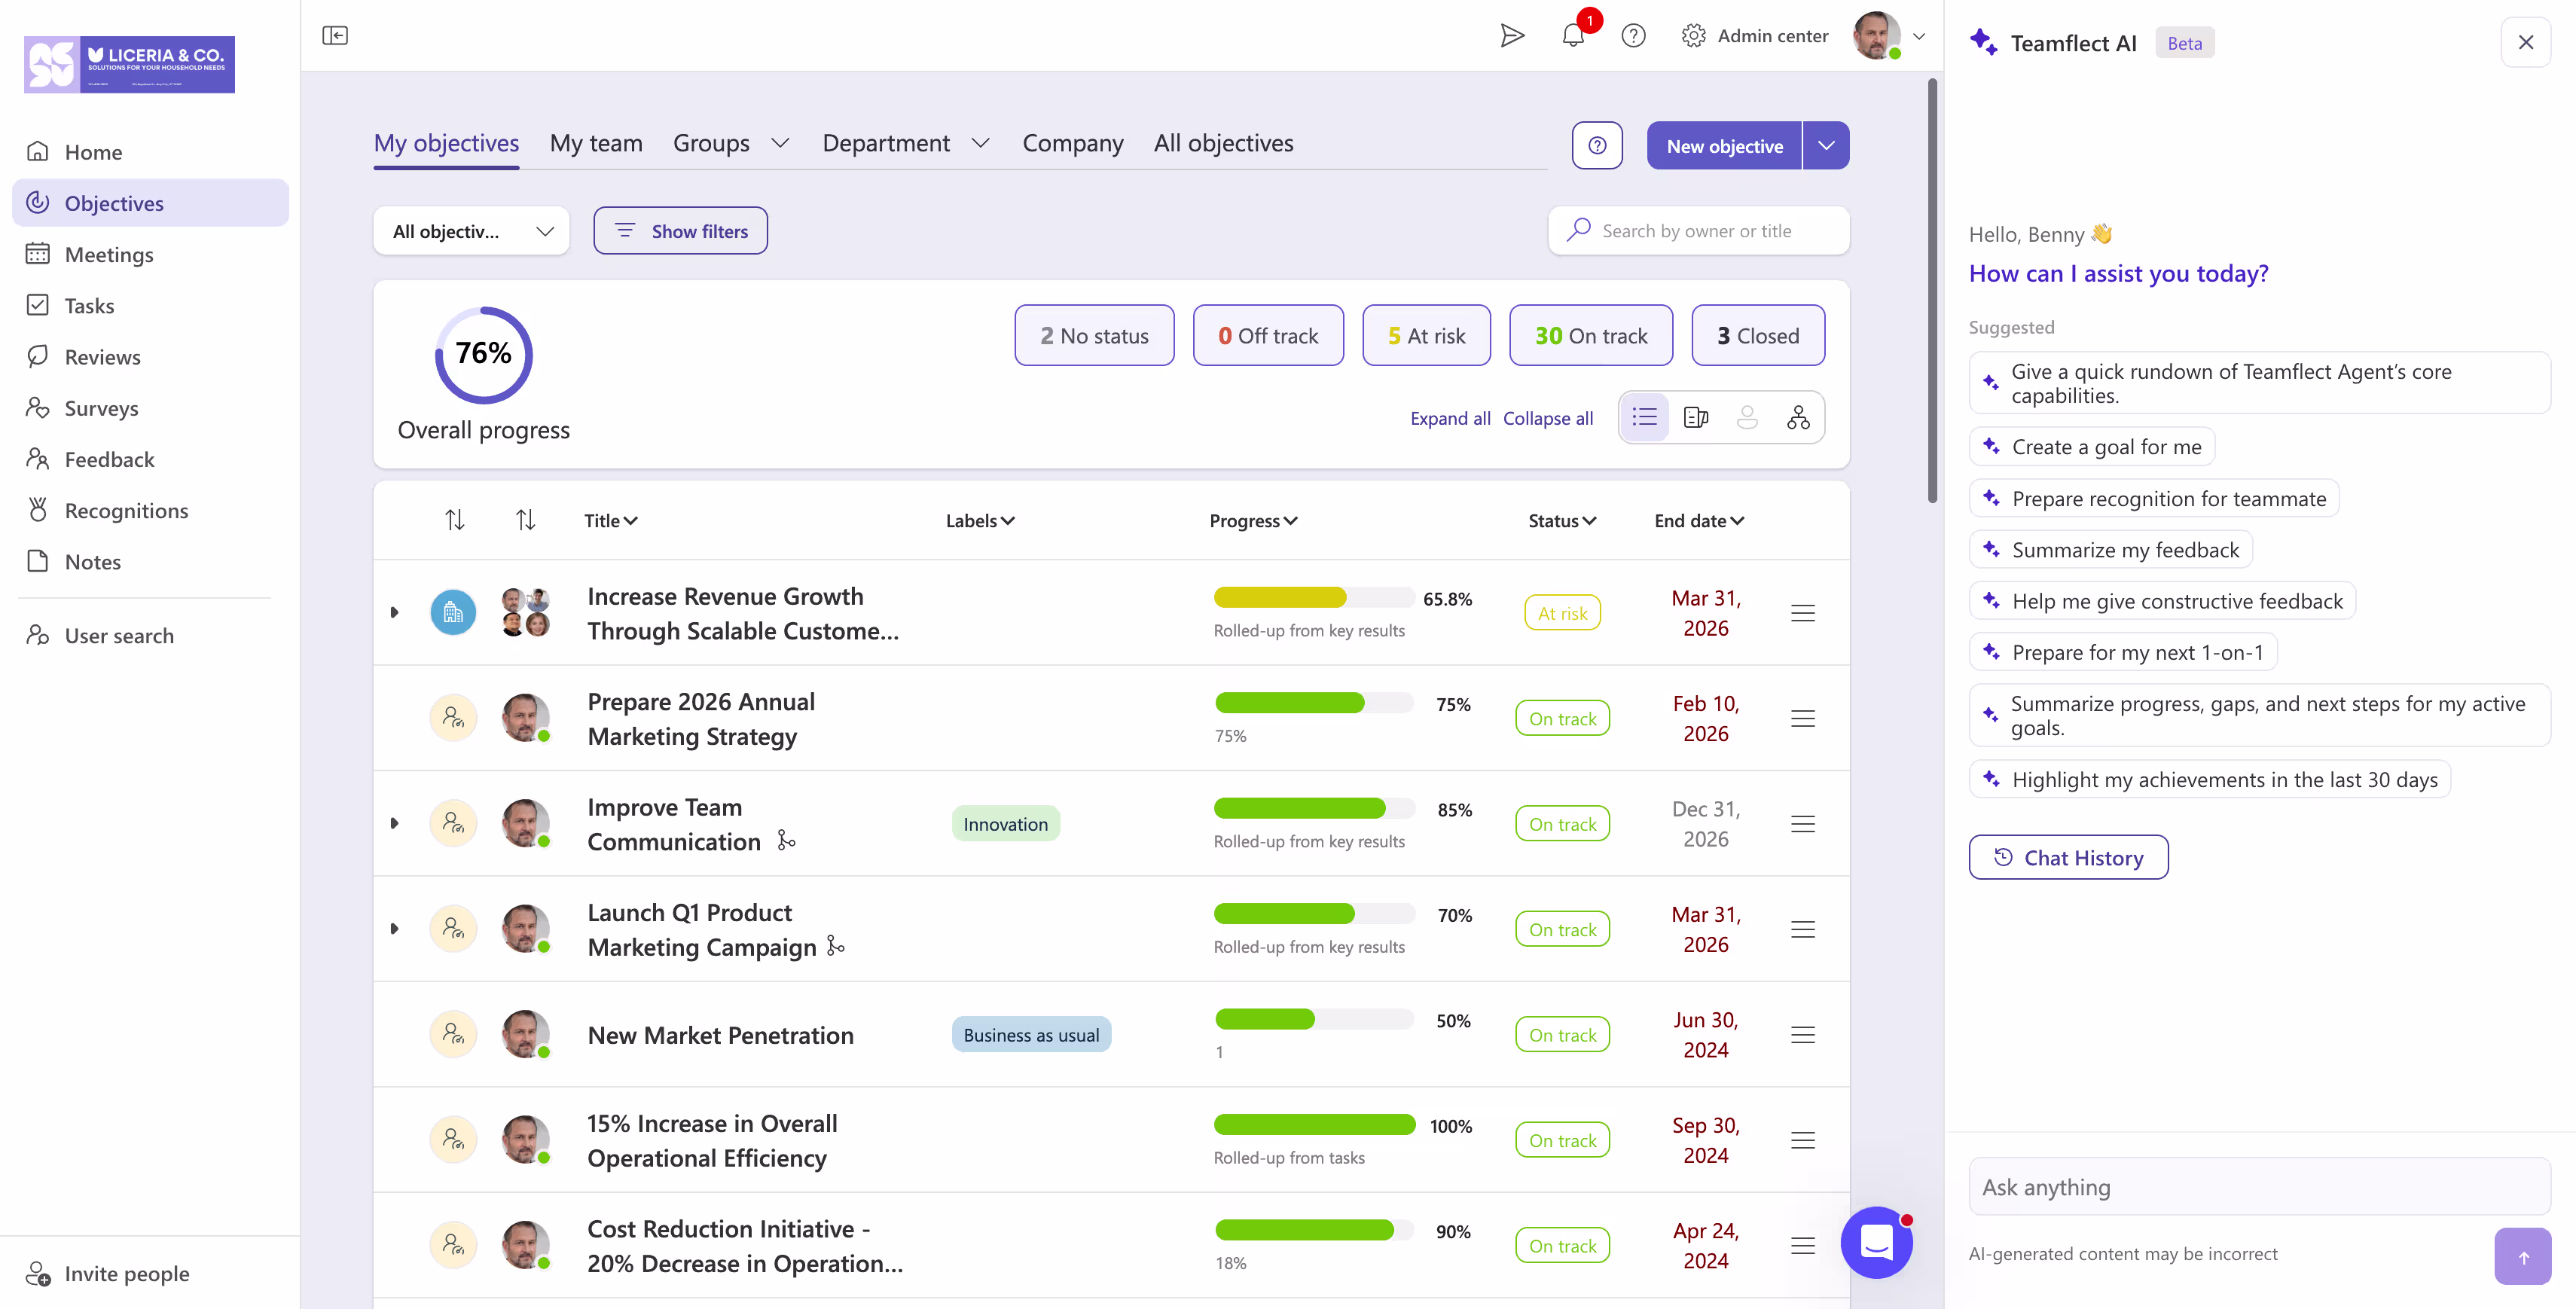Screen dimensions: 2576x1309
Task: Open the help question mark icon
Action: [1633, 35]
